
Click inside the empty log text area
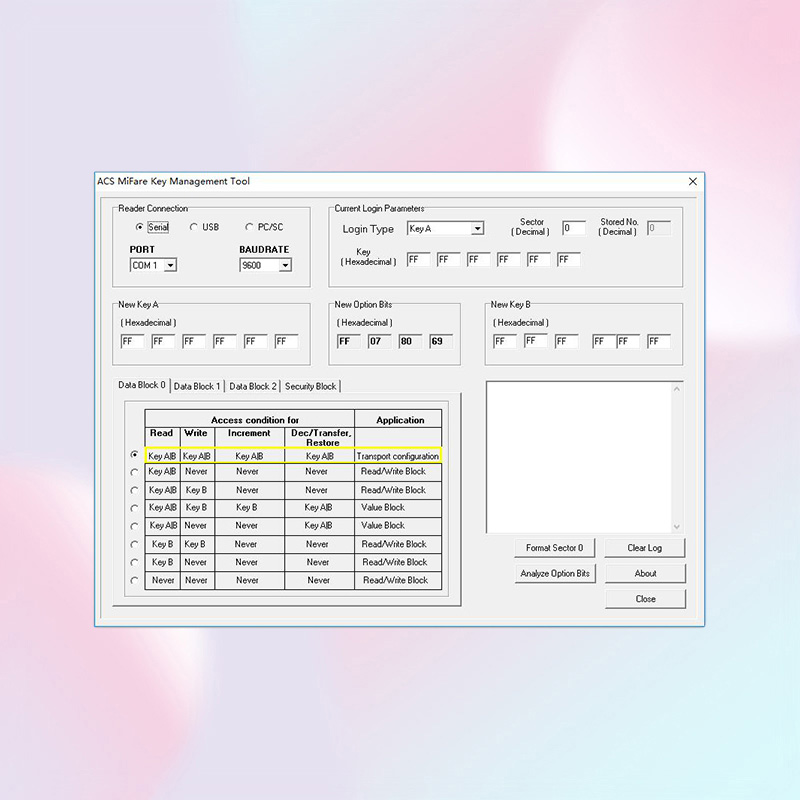pos(579,457)
